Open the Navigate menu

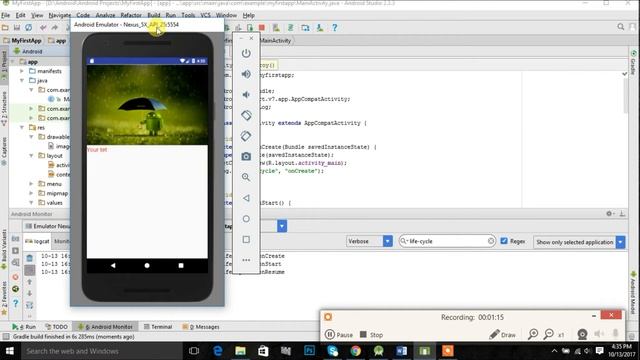point(60,15)
